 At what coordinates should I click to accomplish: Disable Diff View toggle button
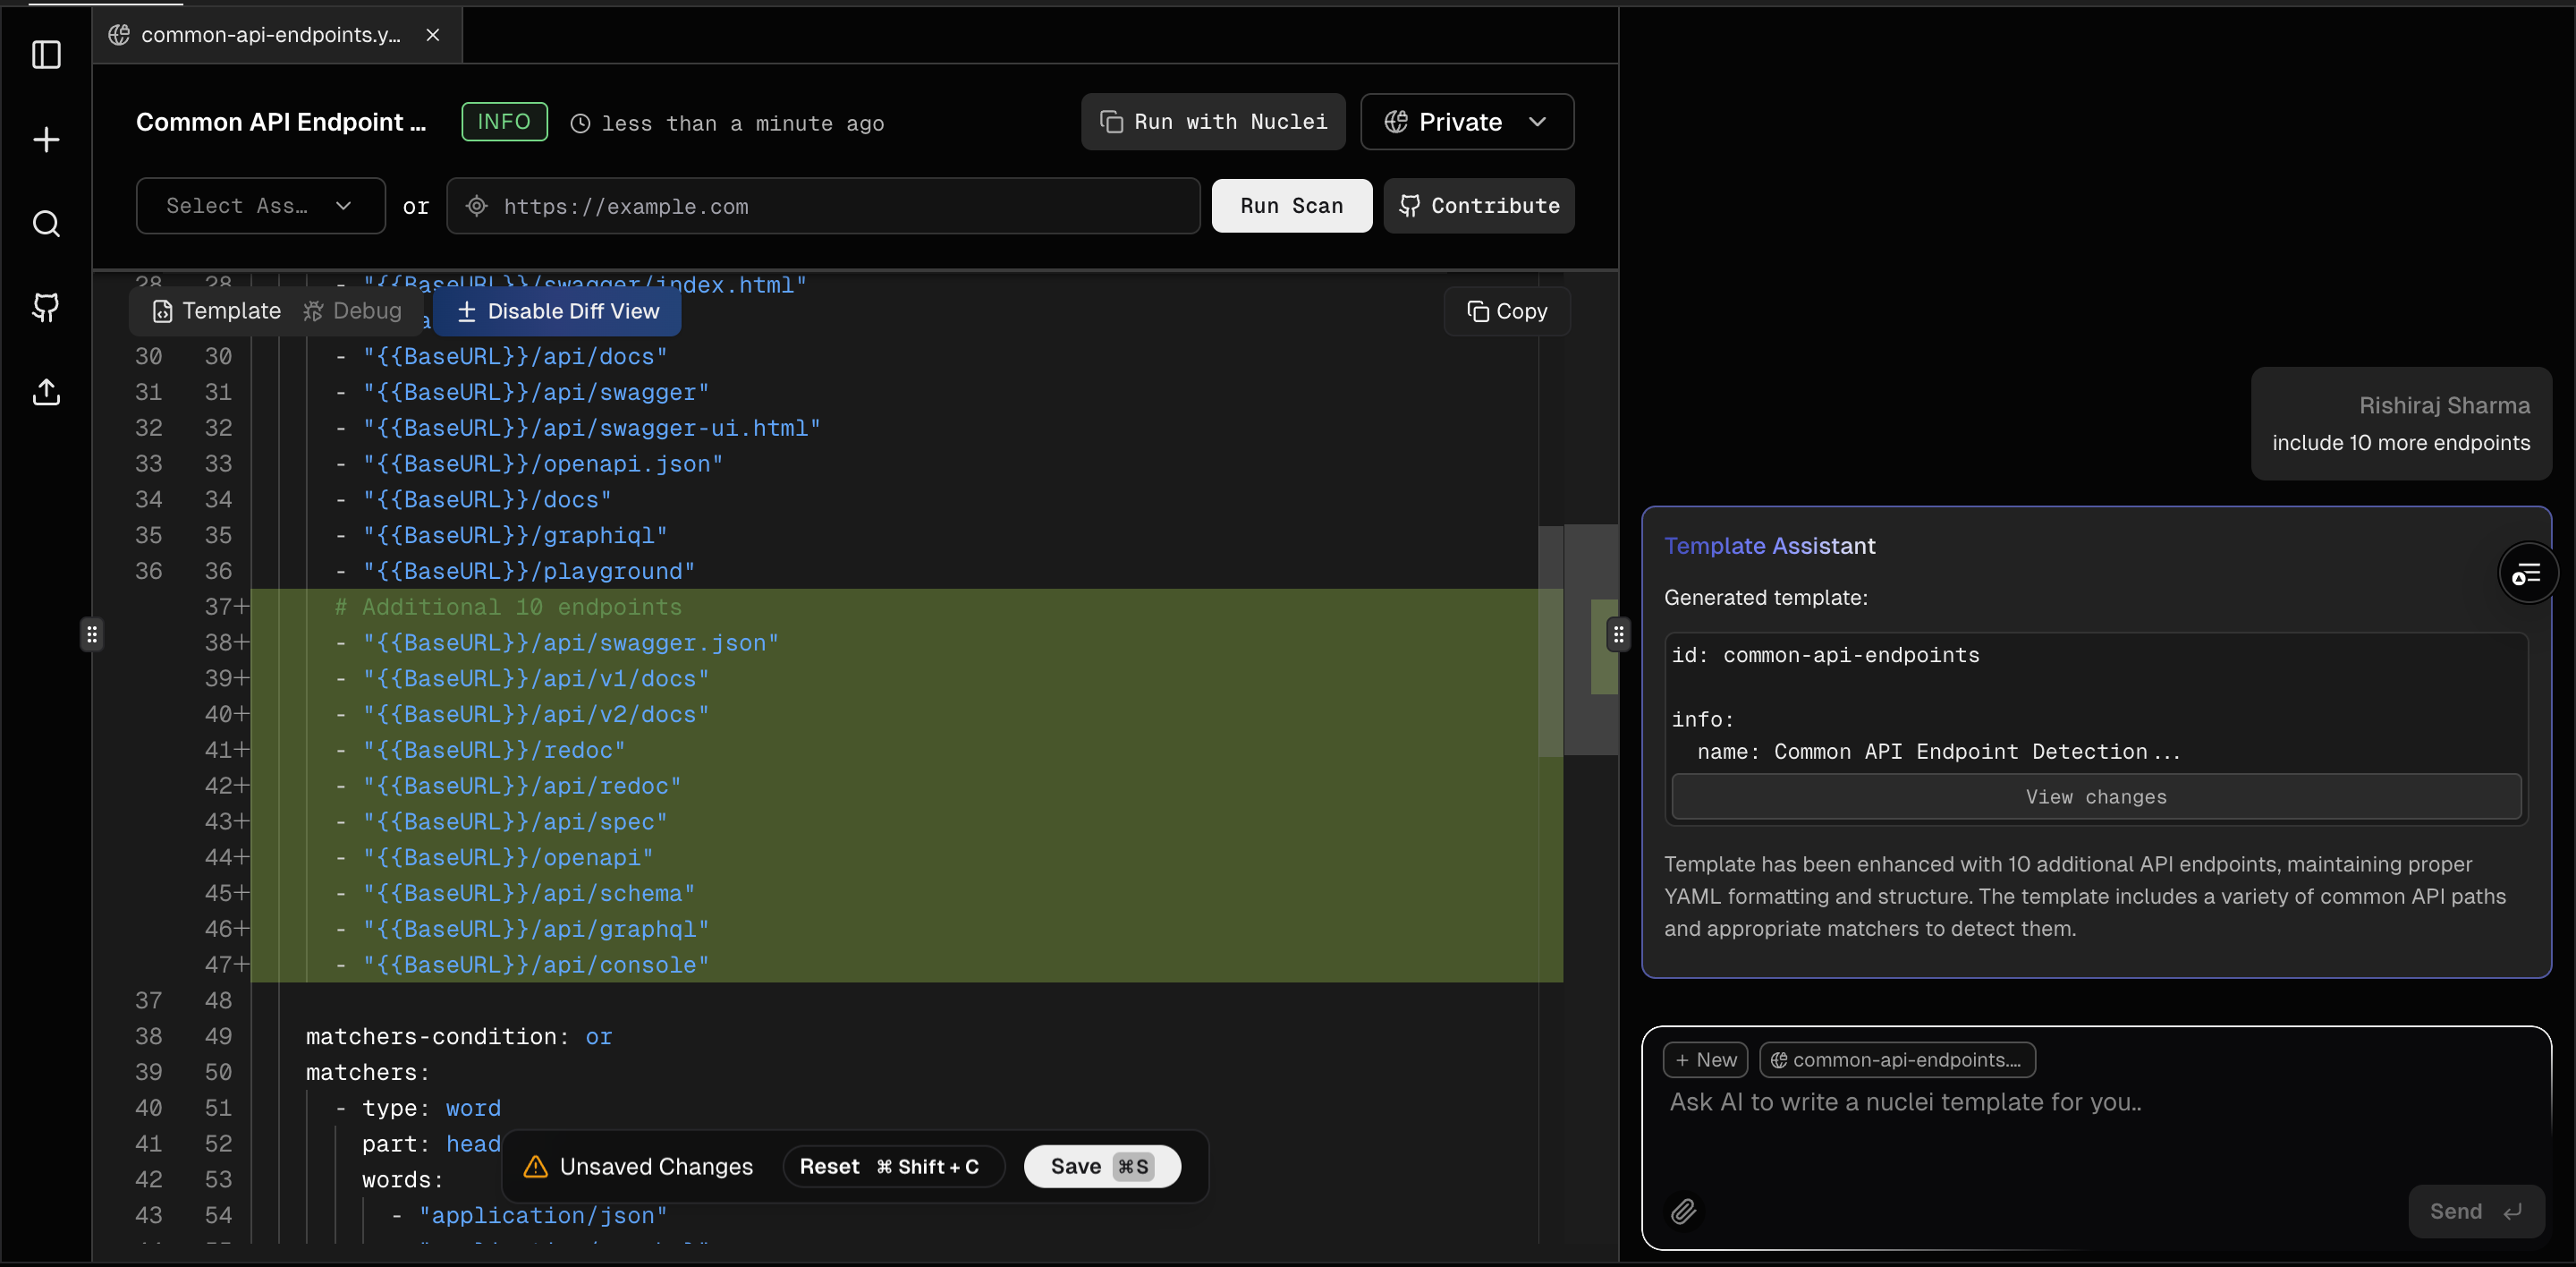coord(558,311)
